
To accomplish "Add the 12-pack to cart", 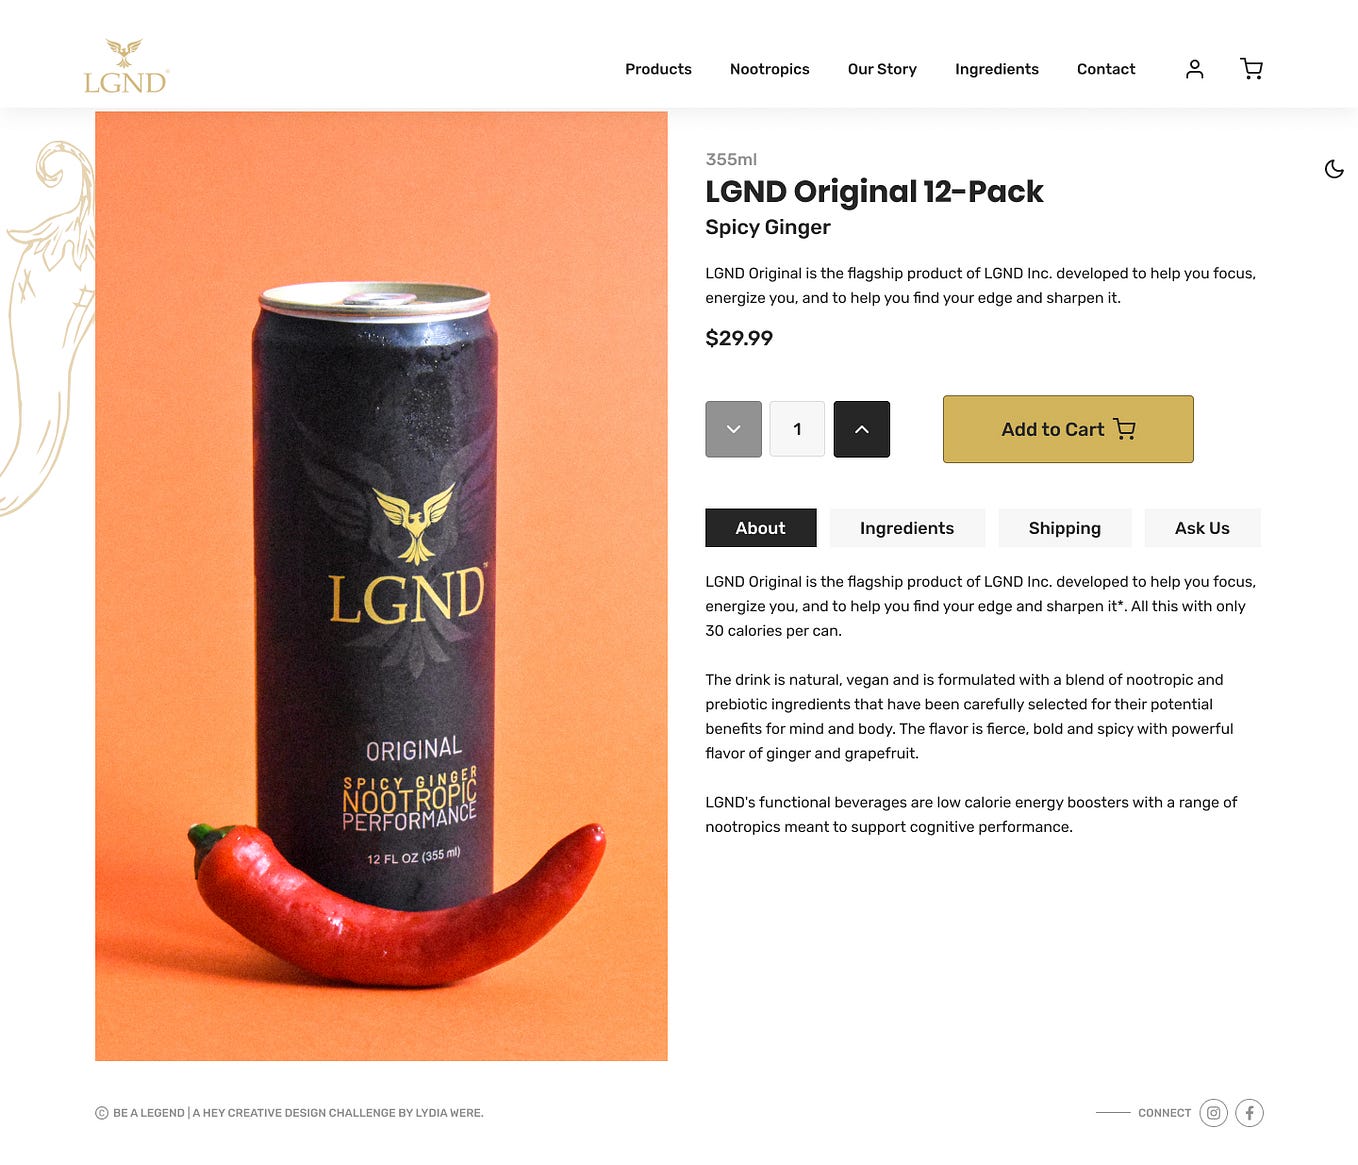I will 1068,429.
